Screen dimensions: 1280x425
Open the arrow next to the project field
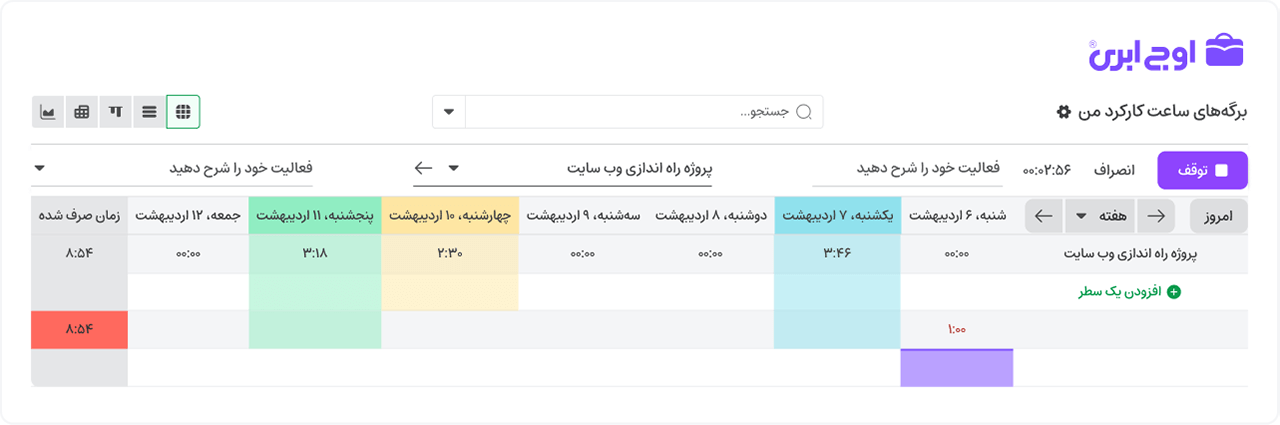point(423,168)
